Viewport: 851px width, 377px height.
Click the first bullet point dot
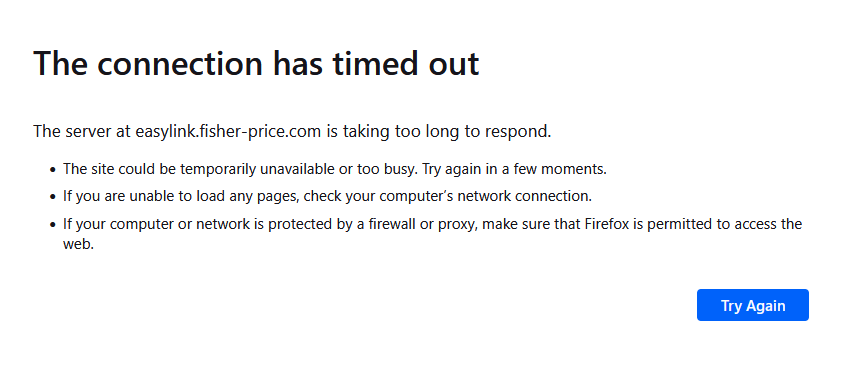pyautogui.click(x=53, y=170)
